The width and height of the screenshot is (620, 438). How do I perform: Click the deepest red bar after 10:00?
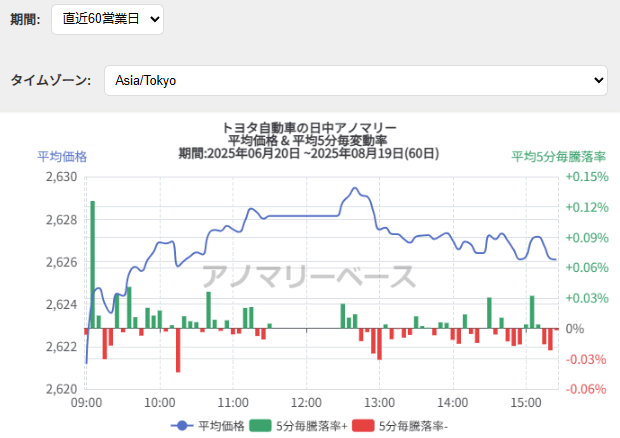coord(178,350)
